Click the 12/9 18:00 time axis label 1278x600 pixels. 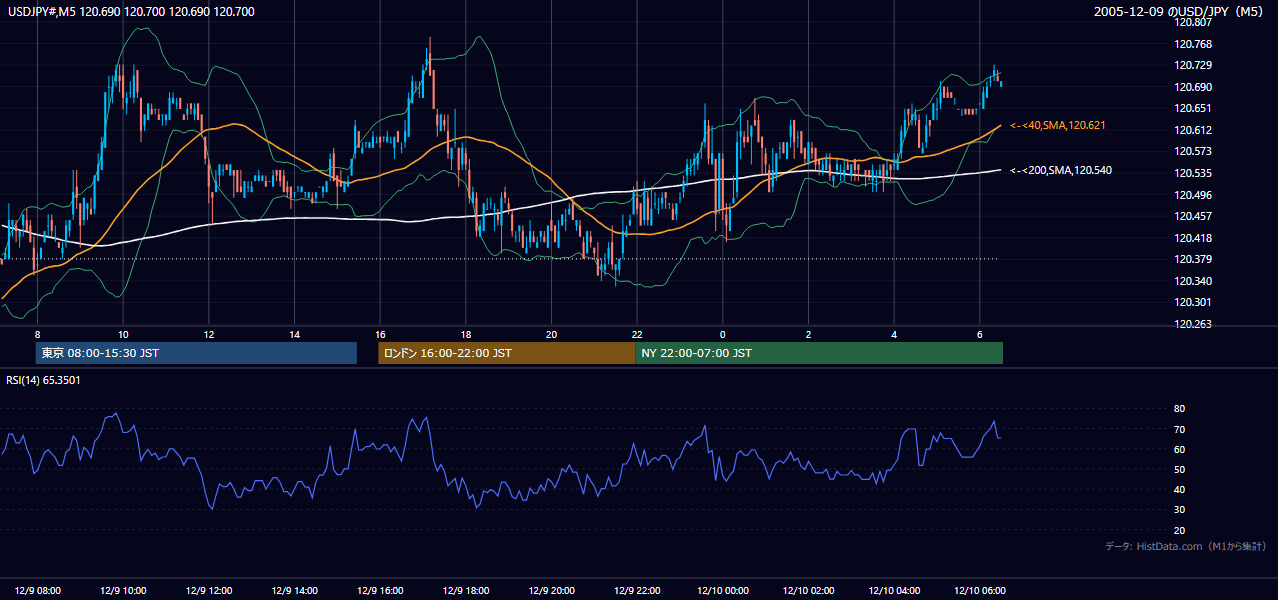(x=466, y=591)
